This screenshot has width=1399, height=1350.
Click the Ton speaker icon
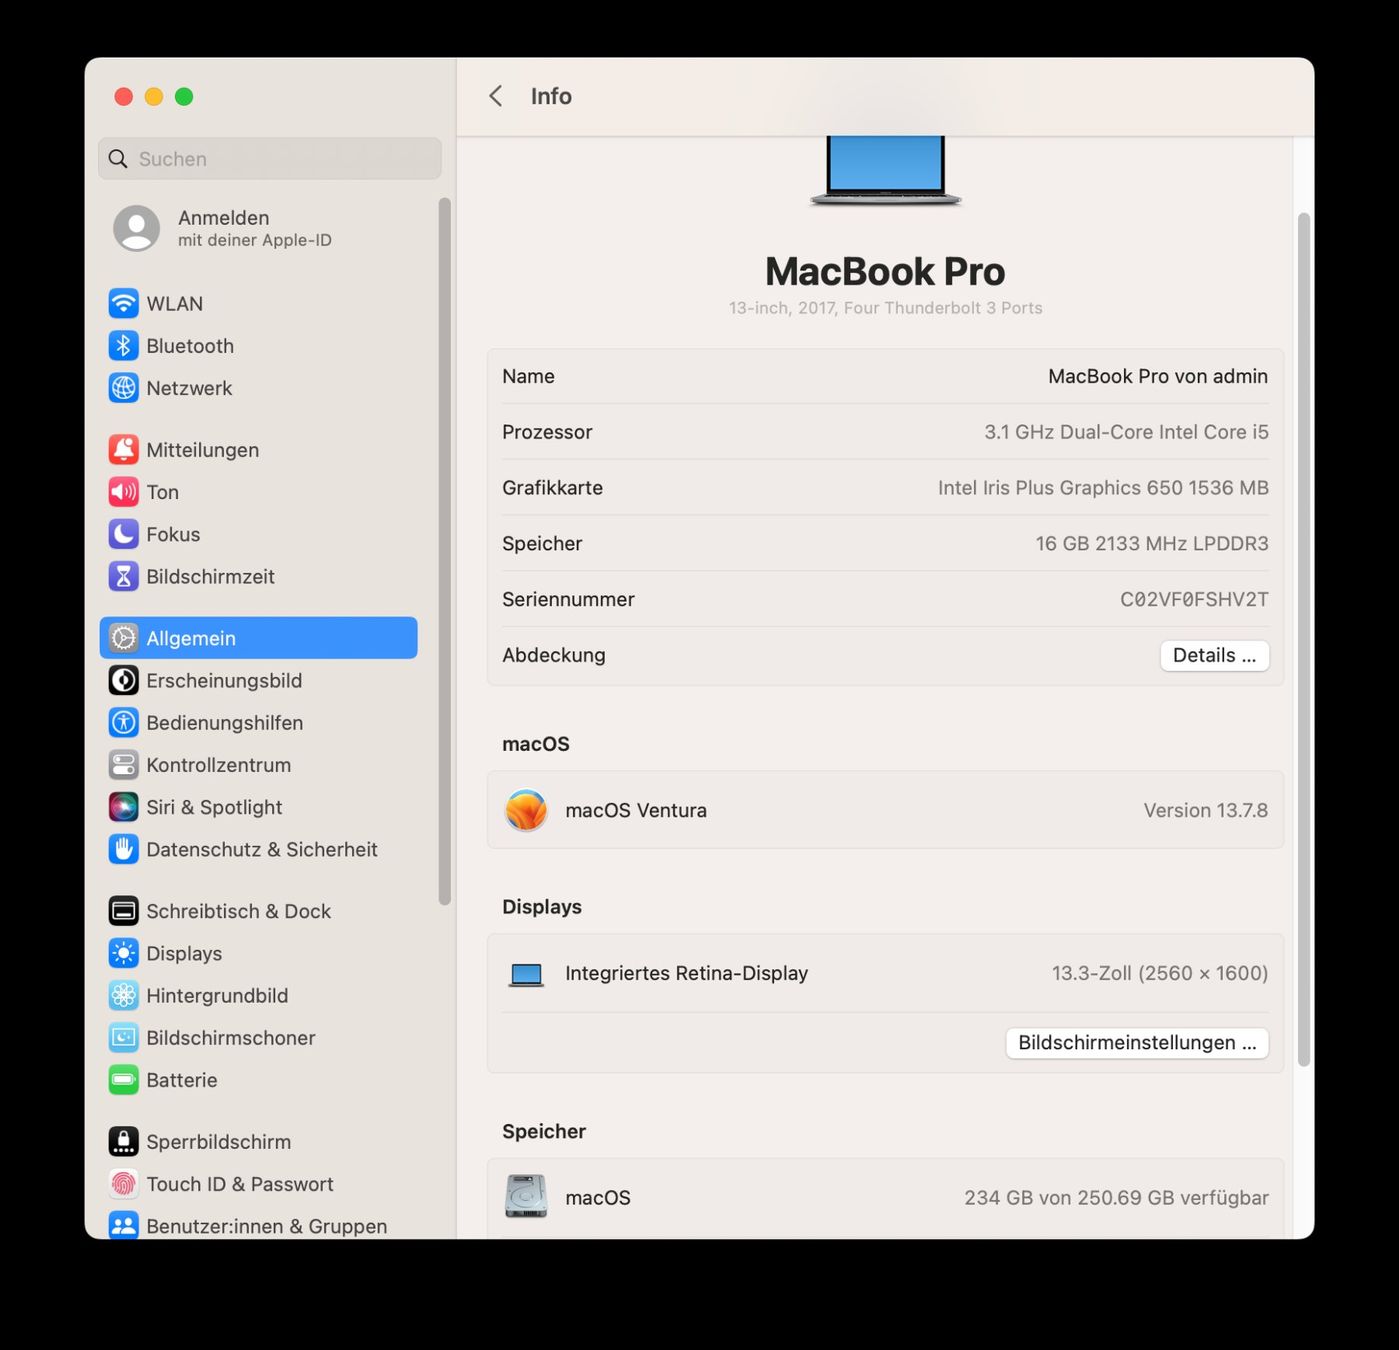click(x=123, y=492)
